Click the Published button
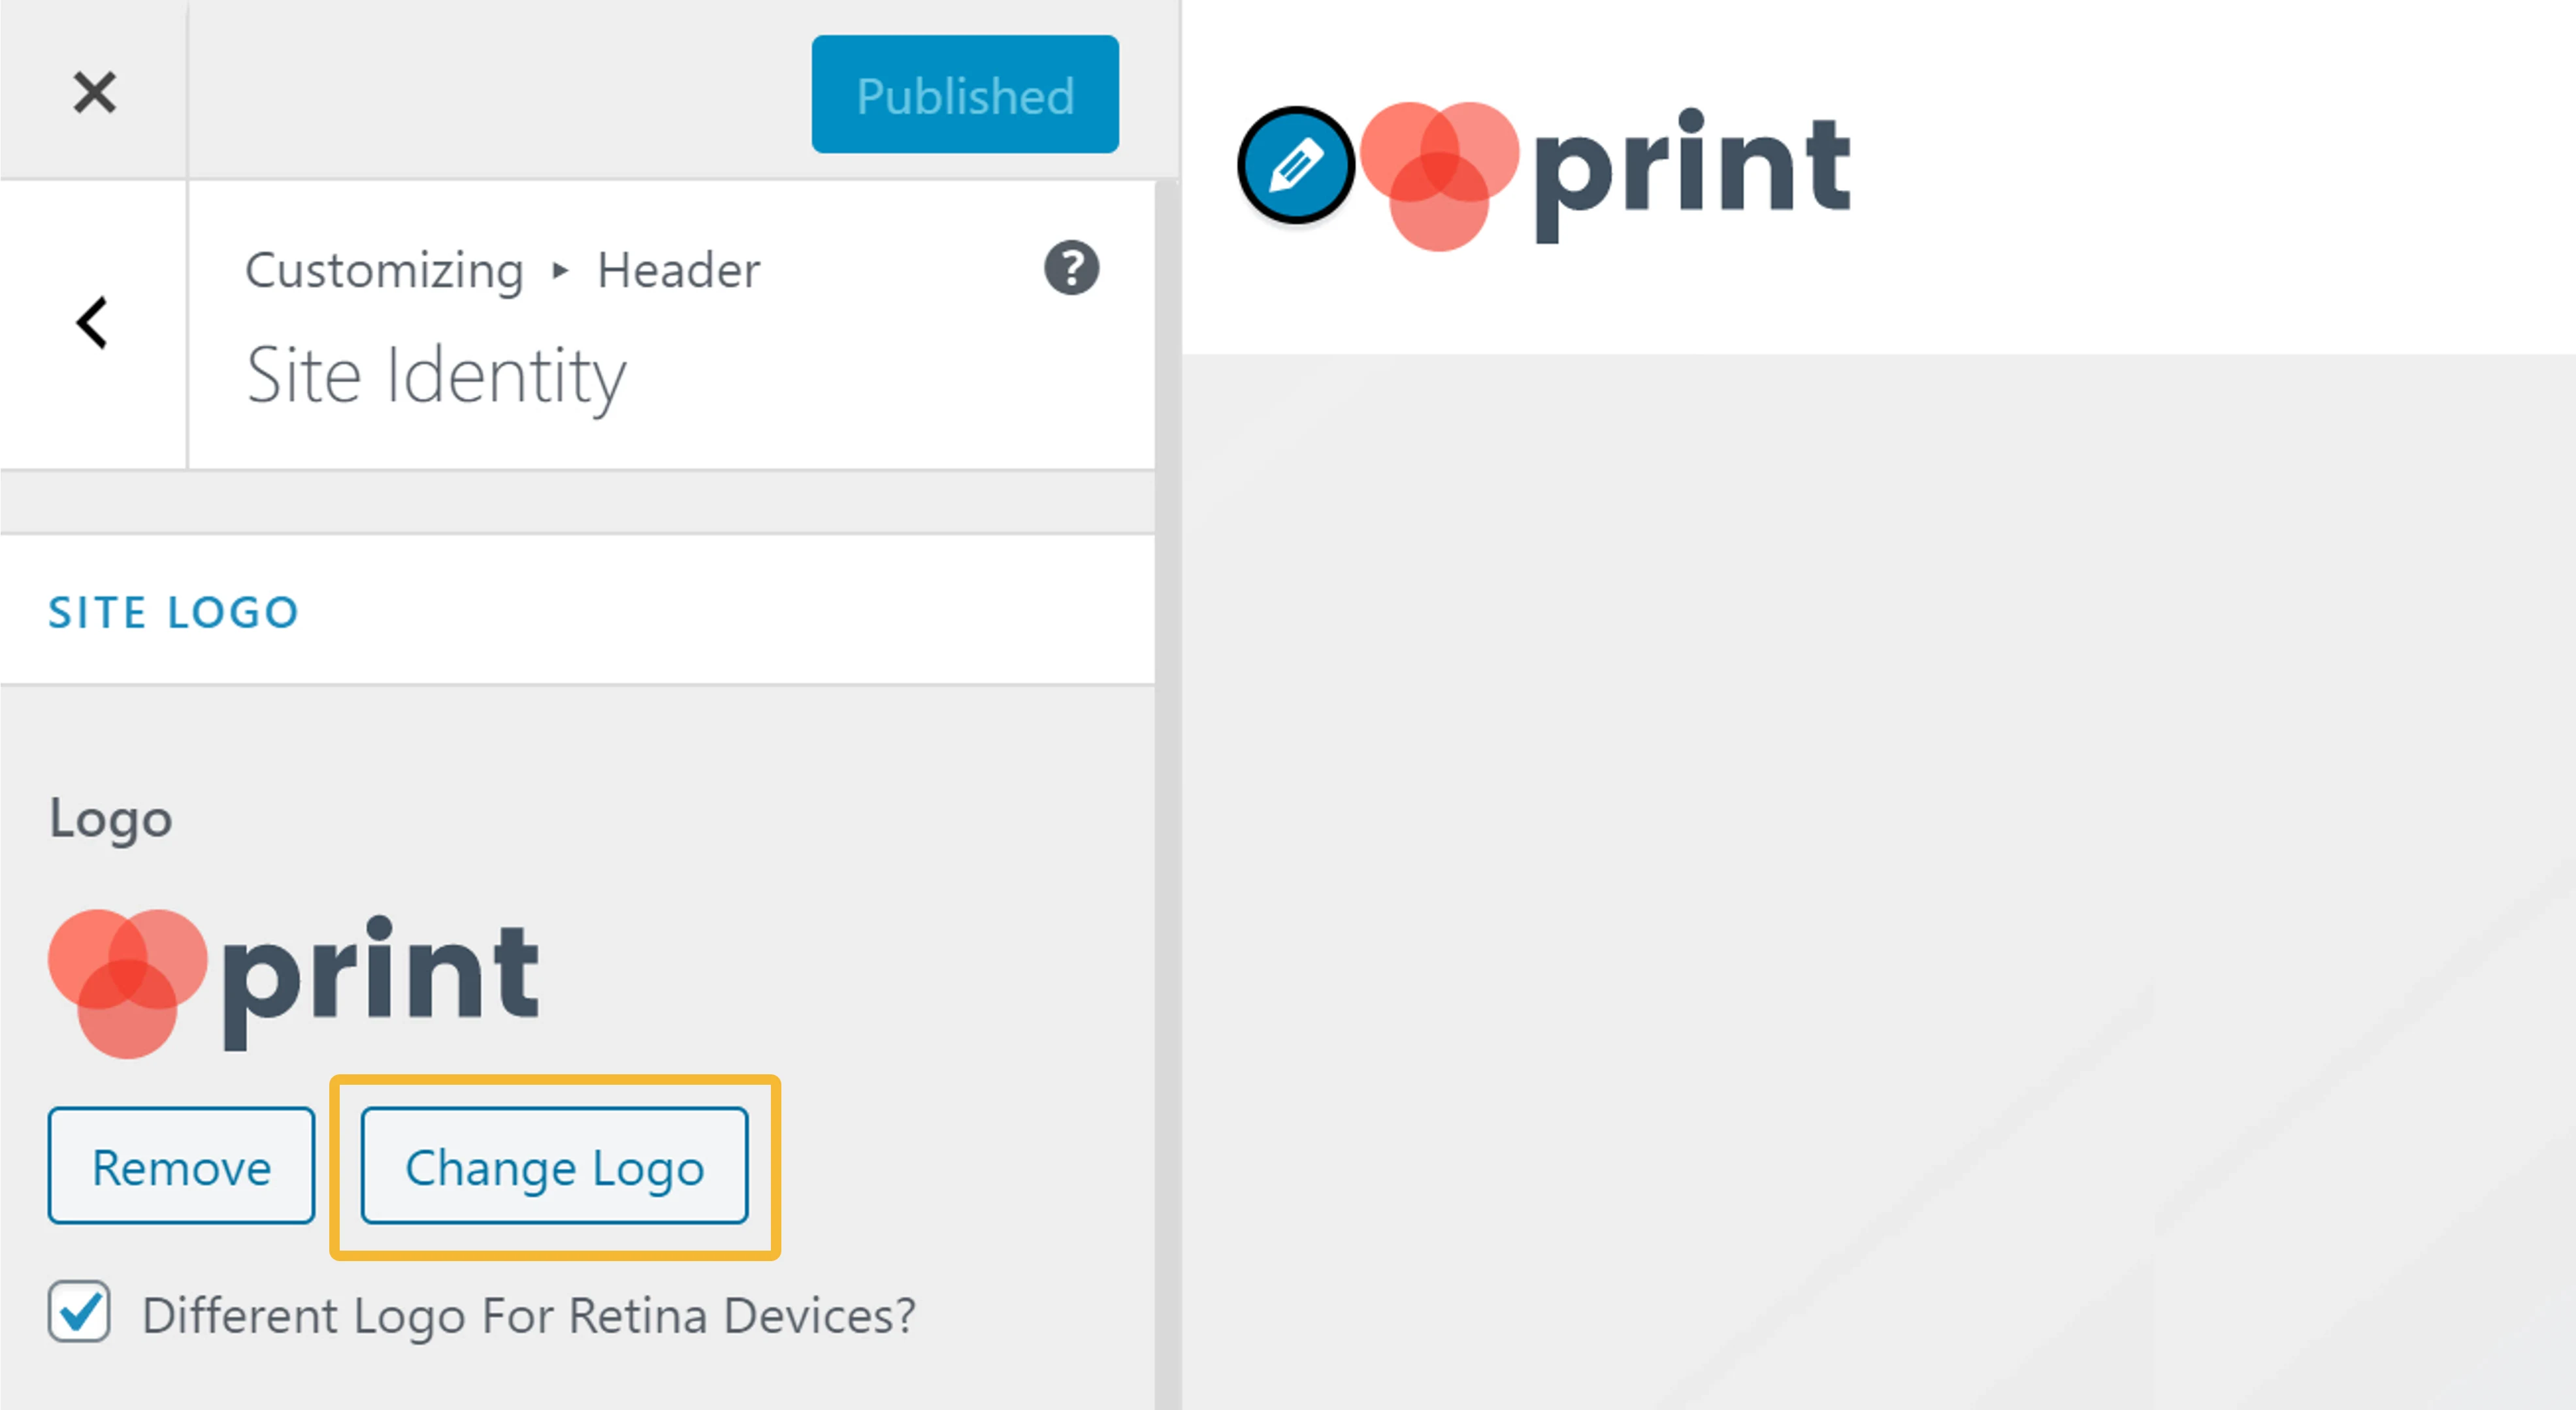 click(965, 95)
